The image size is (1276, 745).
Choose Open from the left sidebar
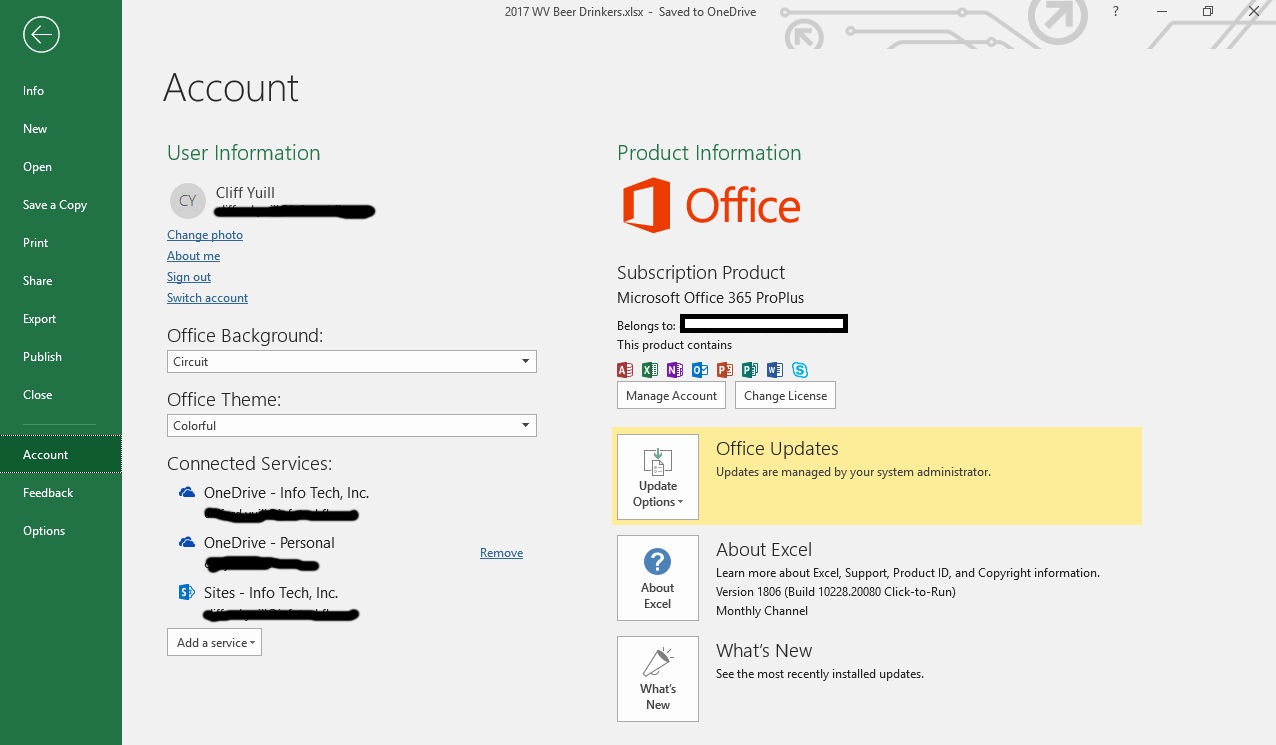click(x=61, y=166)
